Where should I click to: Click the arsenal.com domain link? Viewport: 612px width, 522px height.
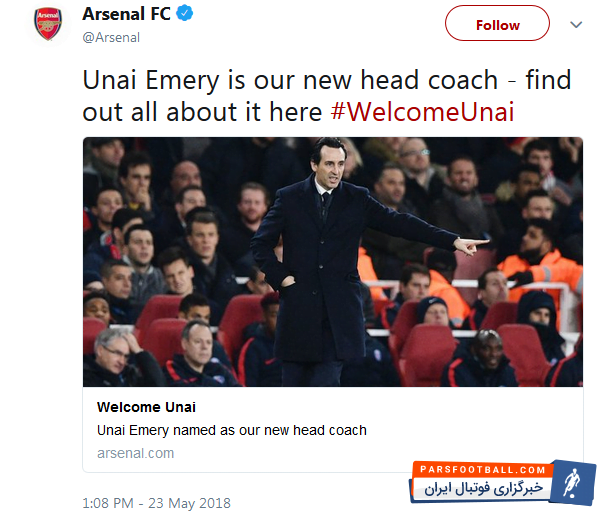[135, 453]
